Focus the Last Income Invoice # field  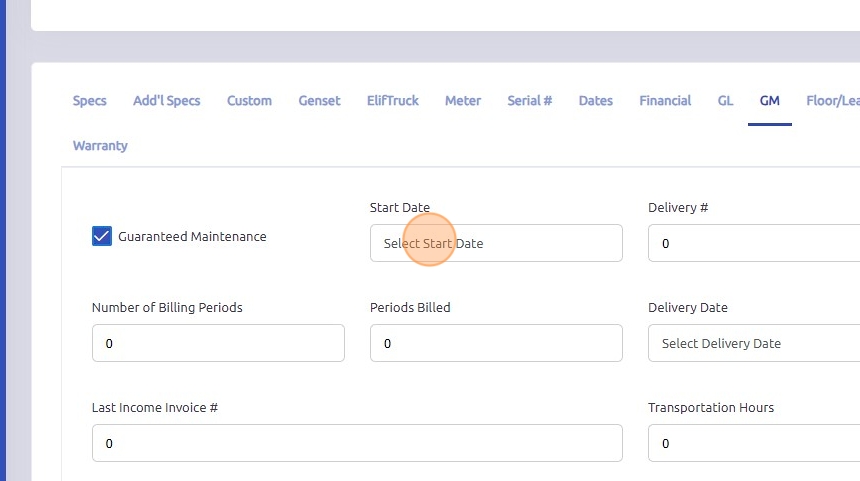coord(357,443)
